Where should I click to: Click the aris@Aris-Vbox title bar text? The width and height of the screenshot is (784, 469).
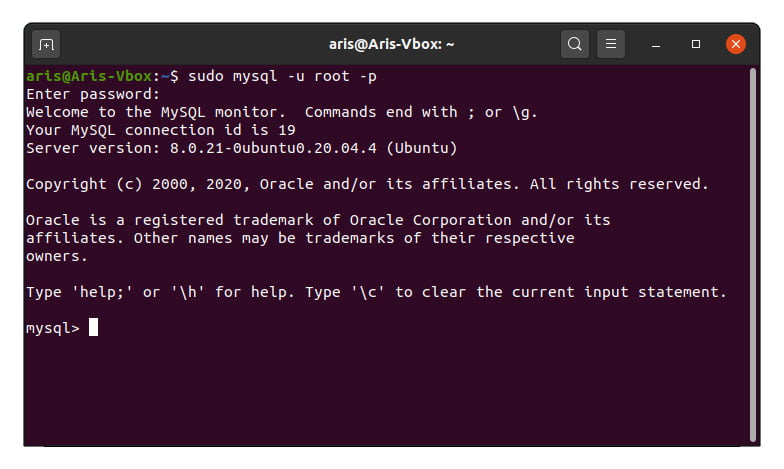point(392,44)
